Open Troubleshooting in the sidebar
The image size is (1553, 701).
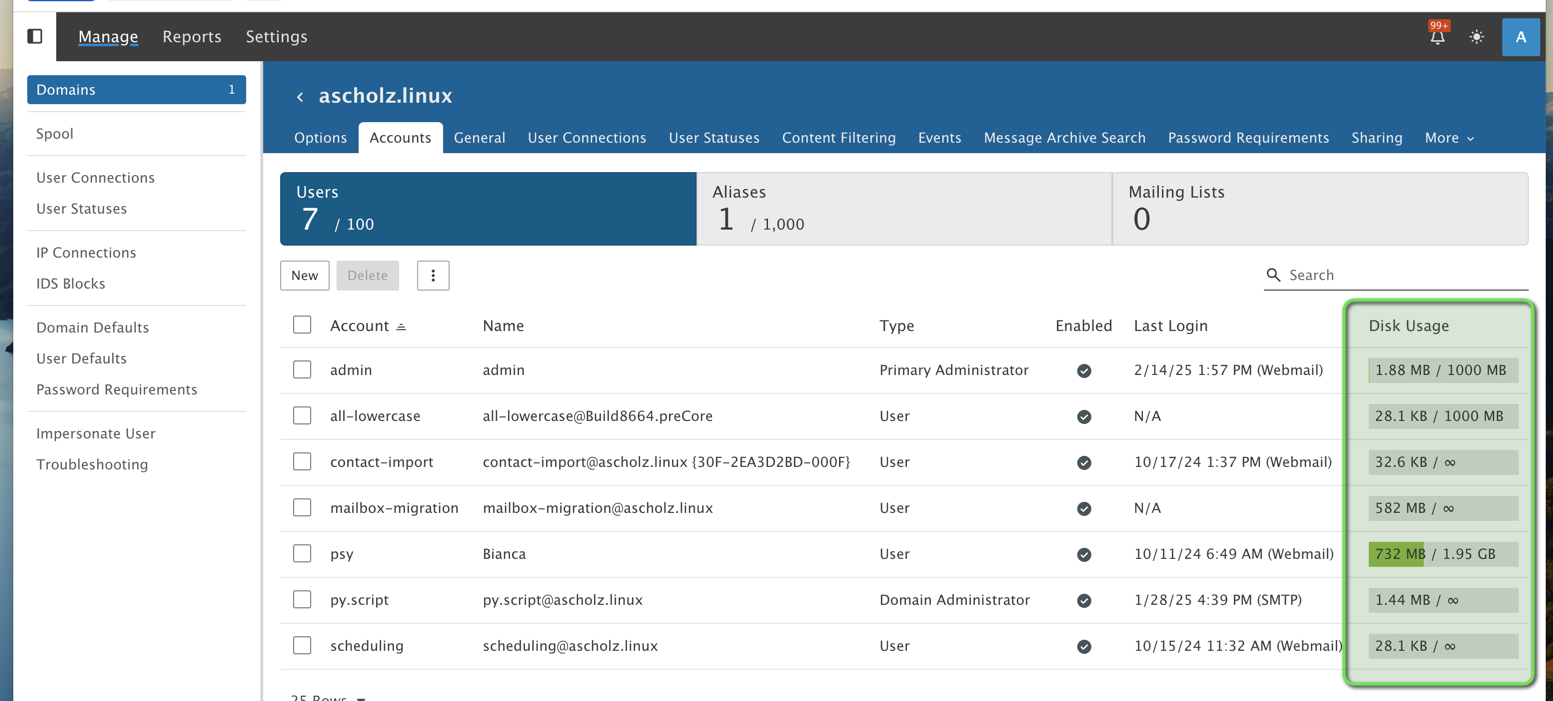(x=92, y=465)
